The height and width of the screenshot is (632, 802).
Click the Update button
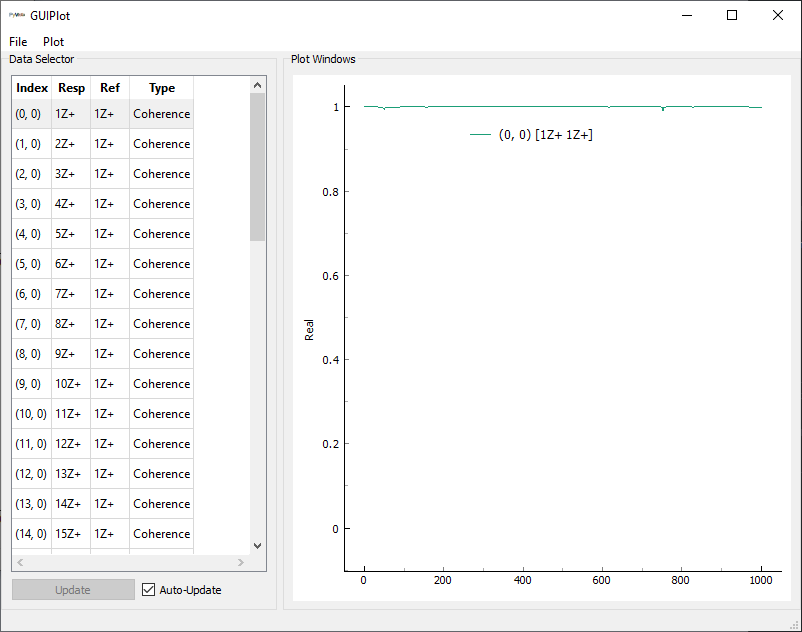[x=73, y=590]
